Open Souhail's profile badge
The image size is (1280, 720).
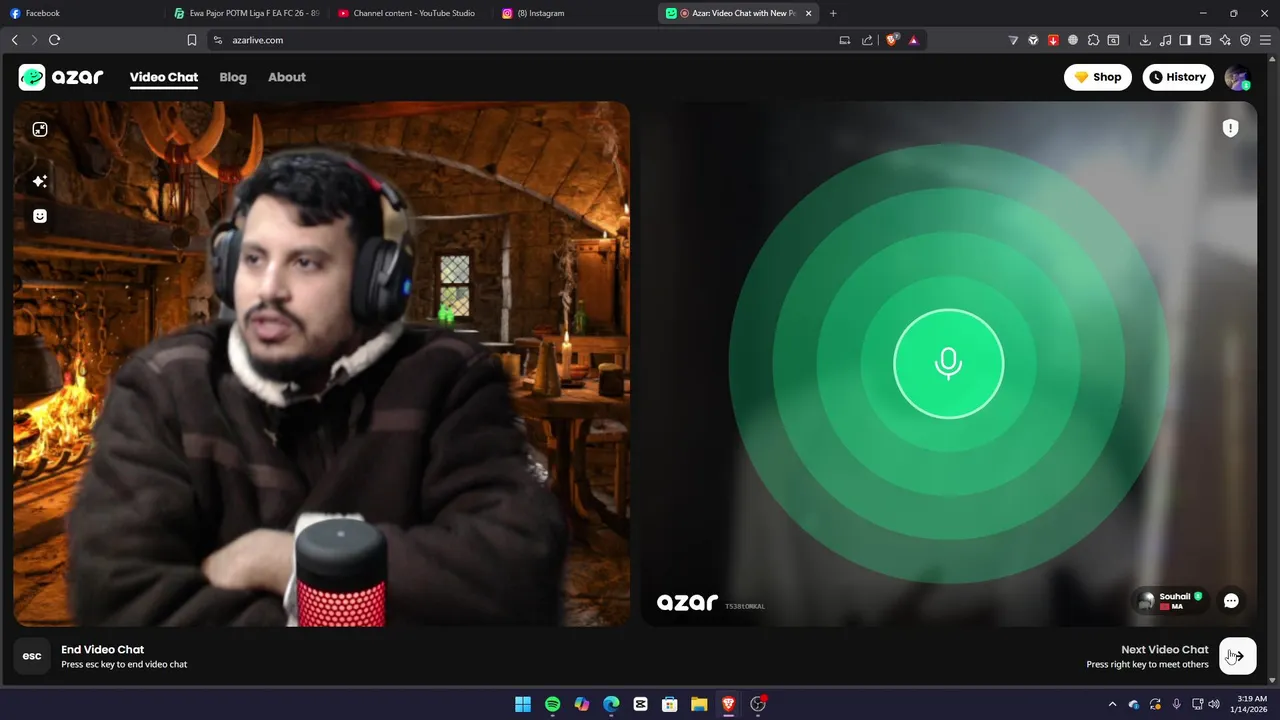coord(1171,601)
